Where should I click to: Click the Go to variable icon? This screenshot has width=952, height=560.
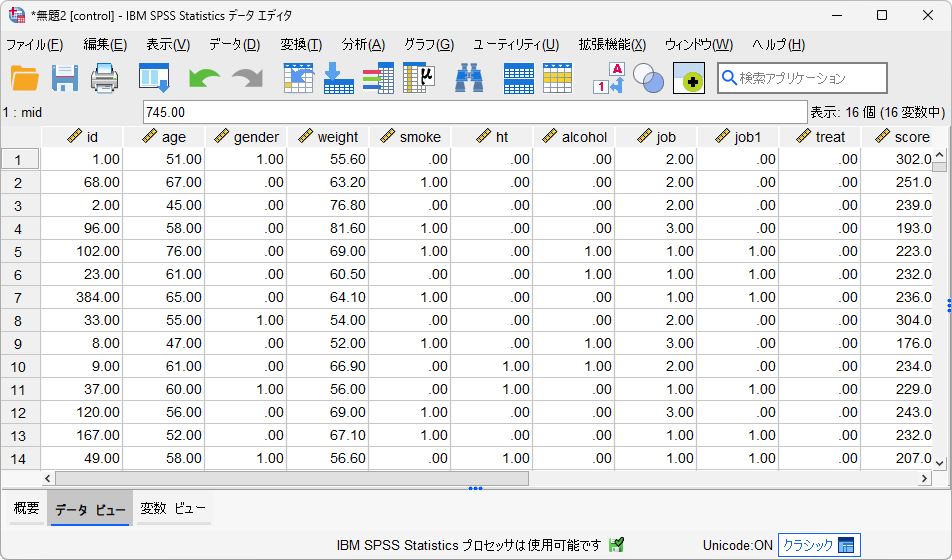[339, 78]
